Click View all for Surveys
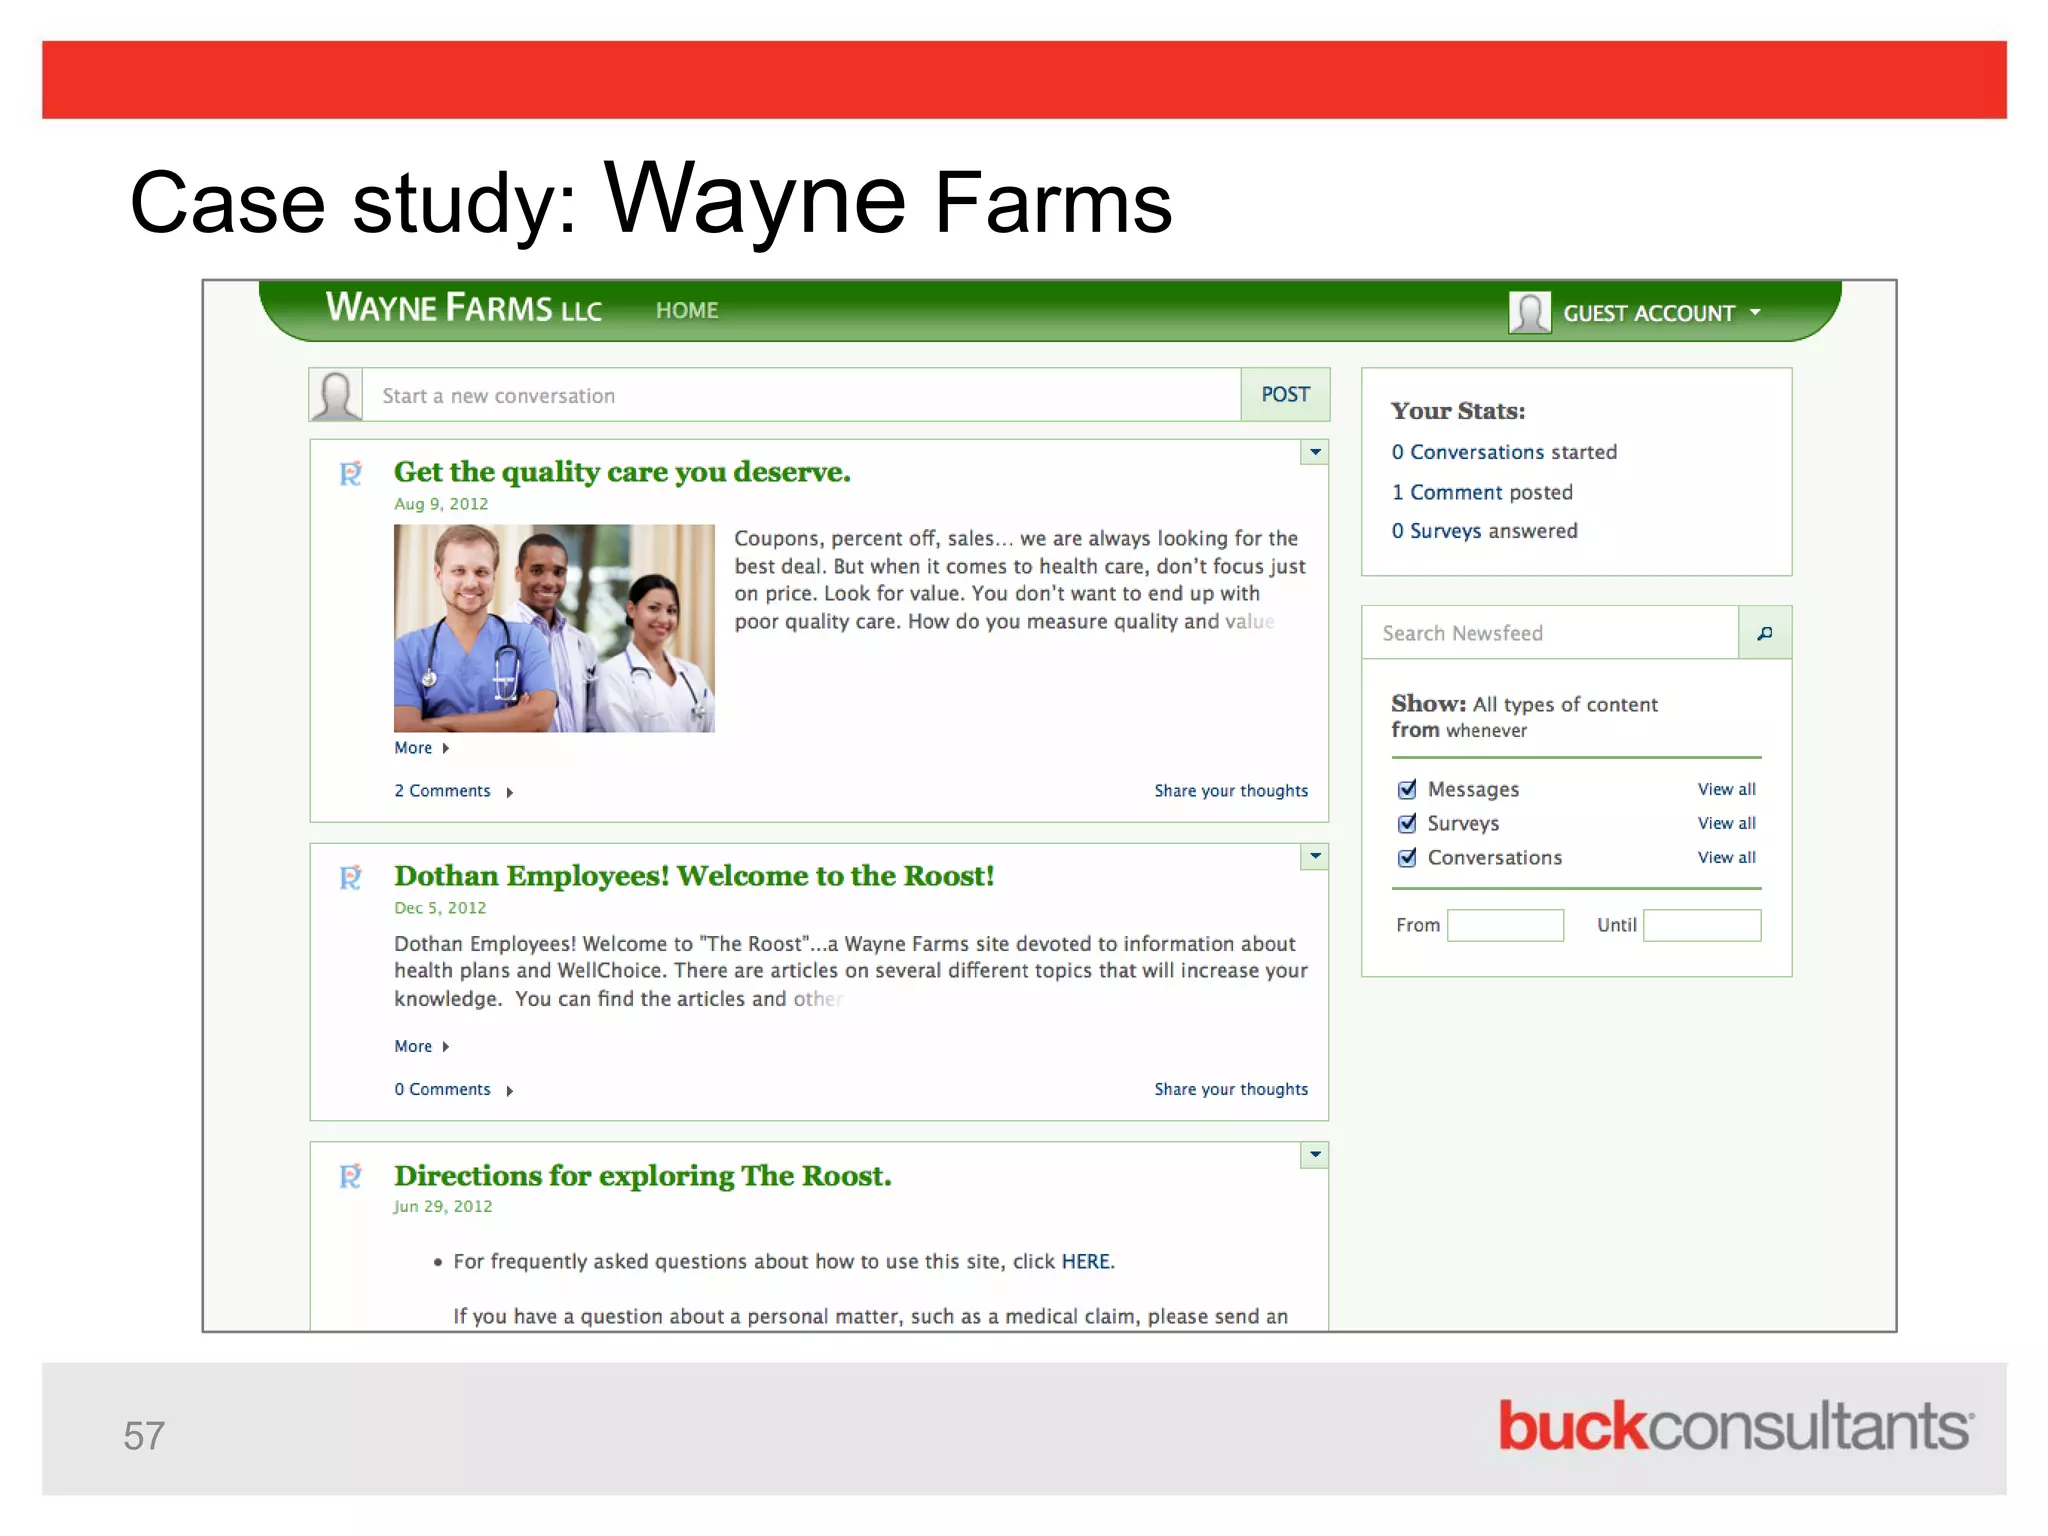 (x=1726, y=823)
